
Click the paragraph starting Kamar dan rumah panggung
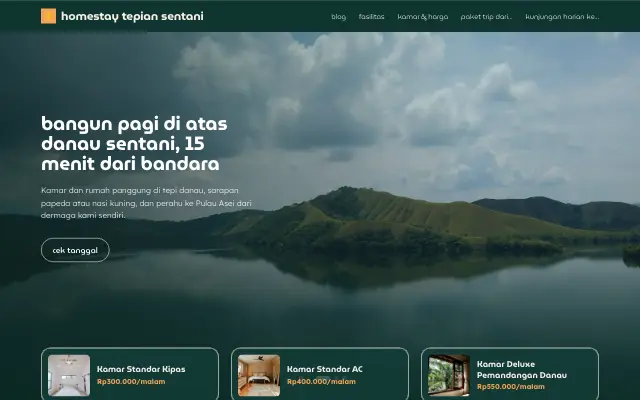(146, 203)
